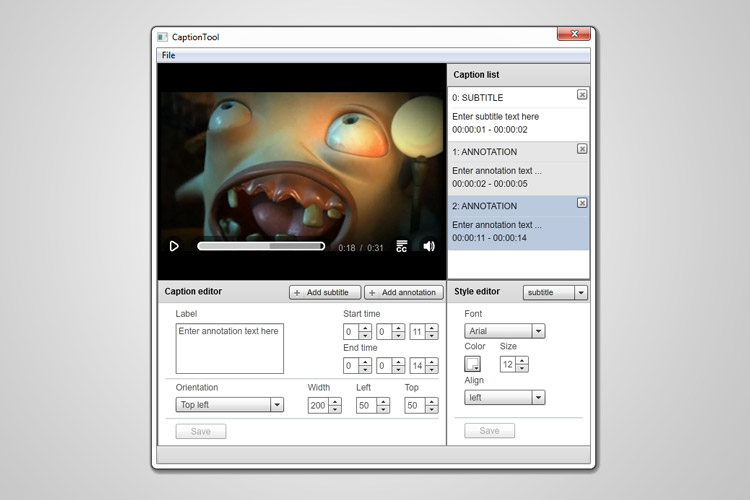Screen dimensions: 750x500
Task: Save the caption editor changes
Action: [x=201, y=432]
